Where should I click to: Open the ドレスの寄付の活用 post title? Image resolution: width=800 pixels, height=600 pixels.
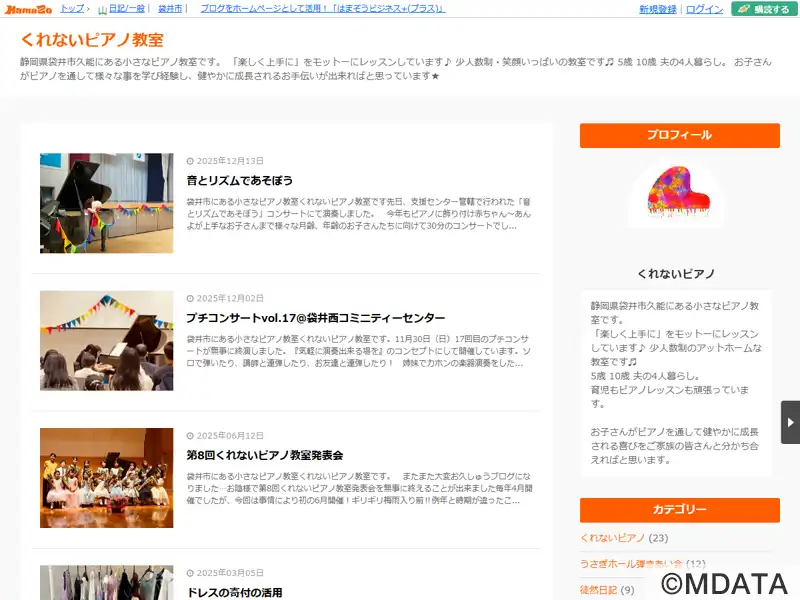234,592
